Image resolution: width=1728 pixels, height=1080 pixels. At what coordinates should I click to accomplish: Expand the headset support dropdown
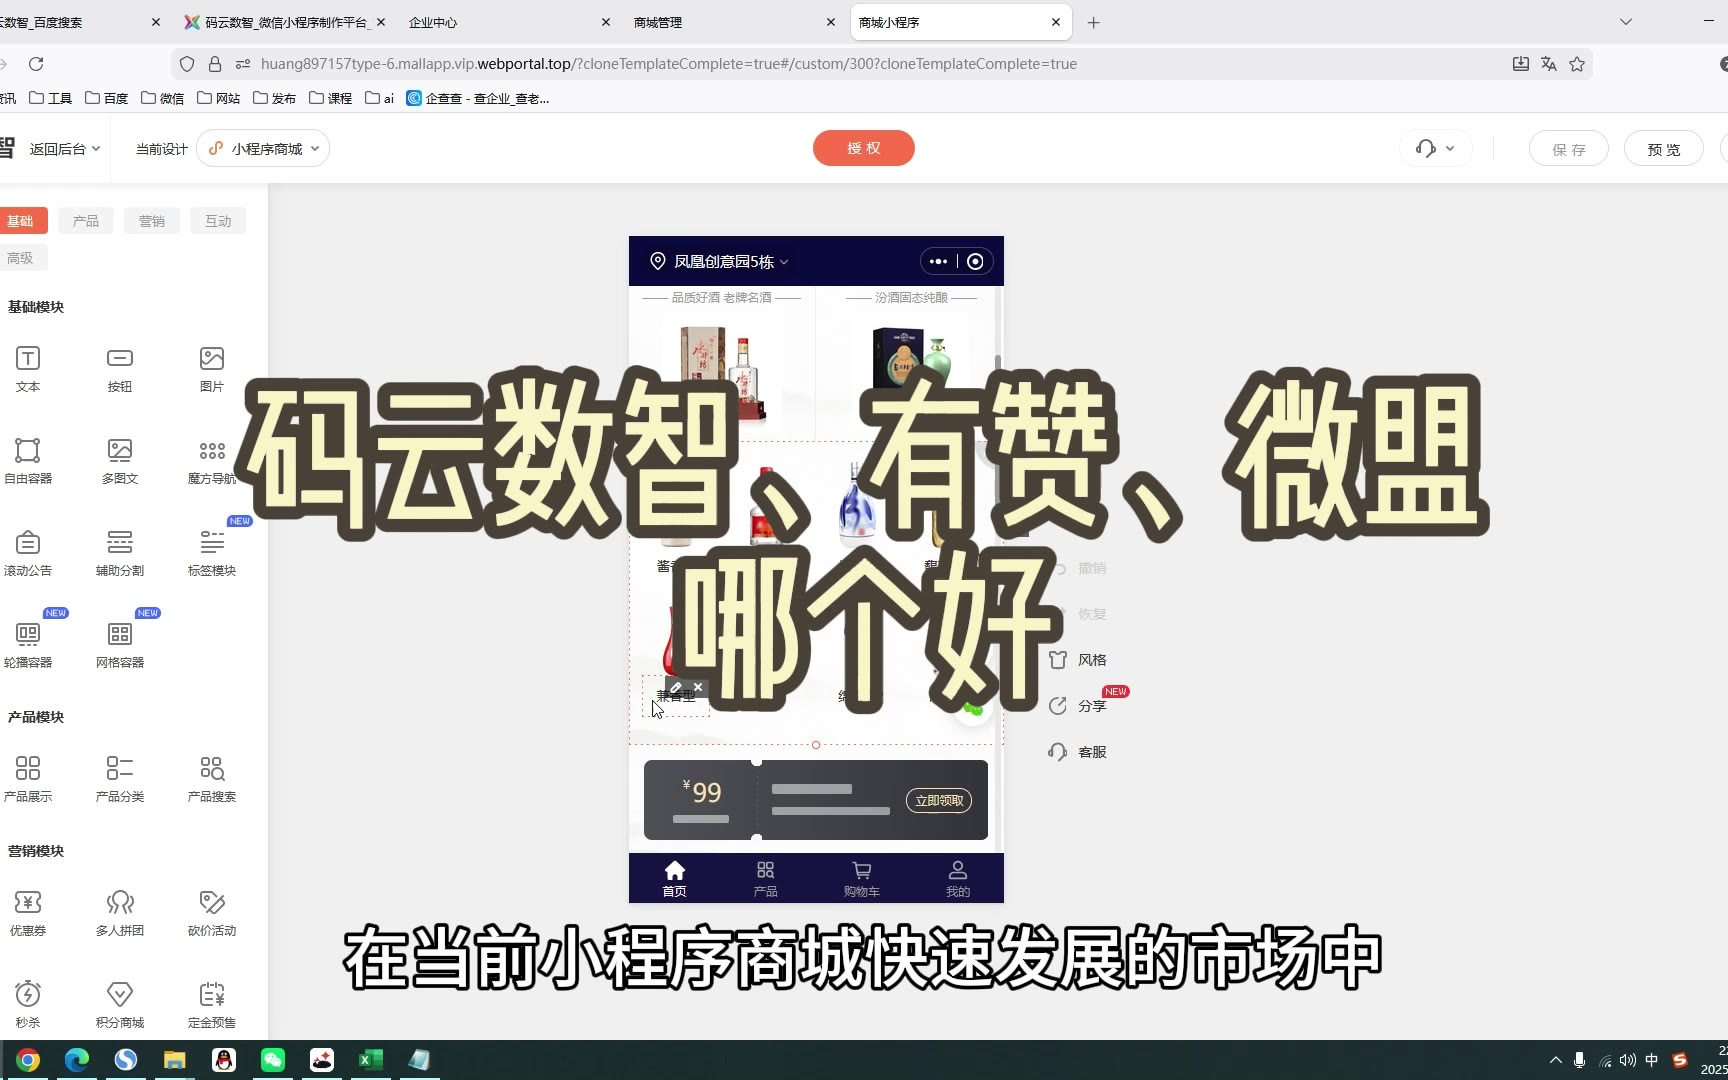click(1435, 149)
